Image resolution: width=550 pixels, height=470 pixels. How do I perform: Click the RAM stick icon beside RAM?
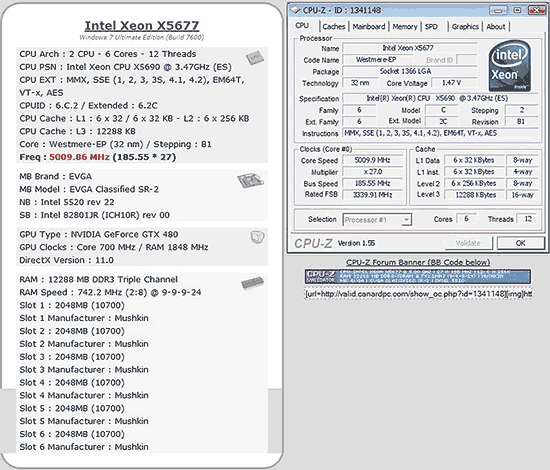(252, 283)
